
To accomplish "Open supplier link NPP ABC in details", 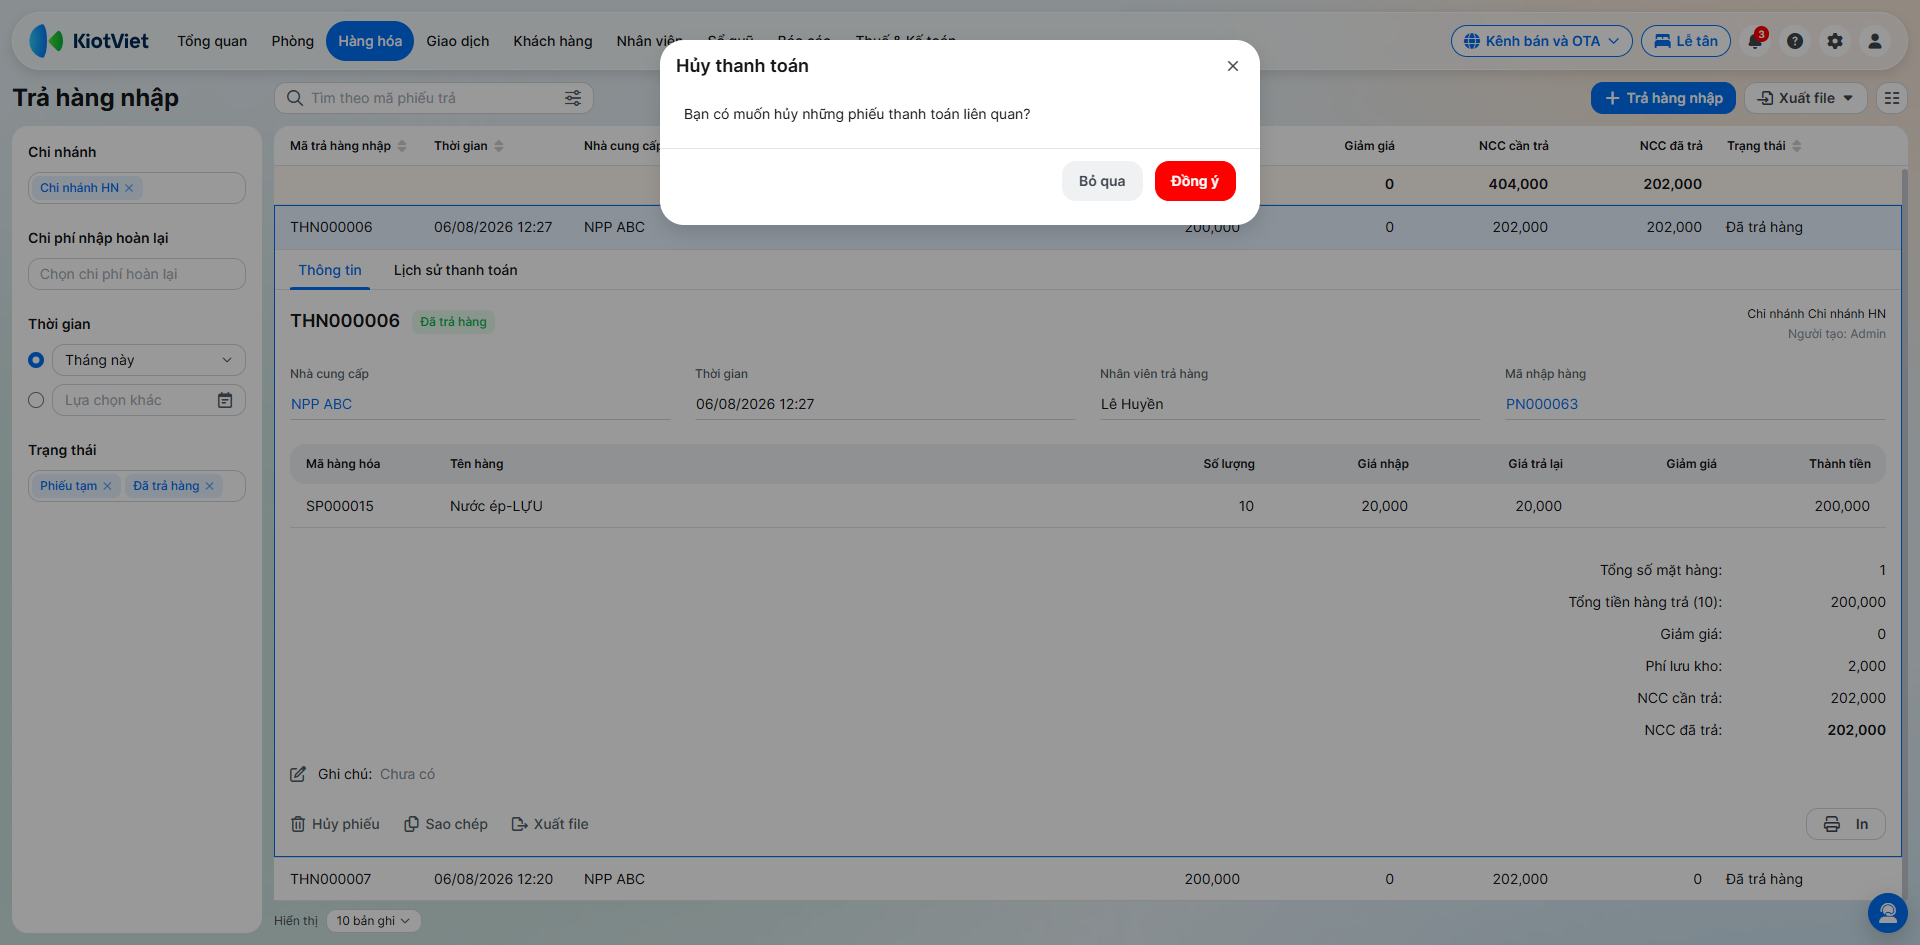I will (321, 404).
